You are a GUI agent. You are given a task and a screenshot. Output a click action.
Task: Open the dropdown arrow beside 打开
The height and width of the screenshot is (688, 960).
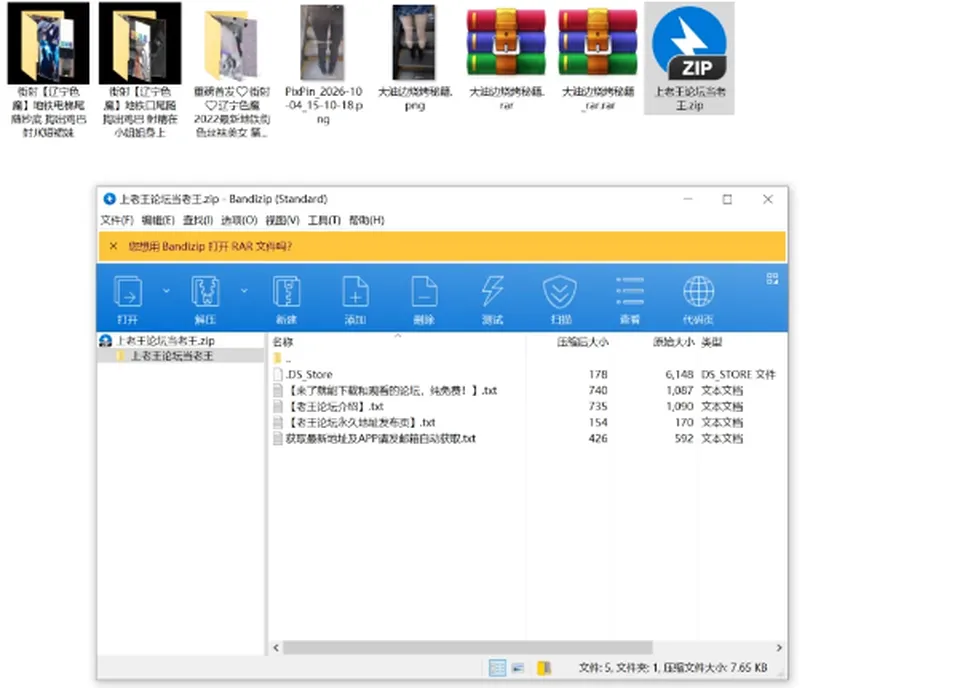[x=166, y=291]
